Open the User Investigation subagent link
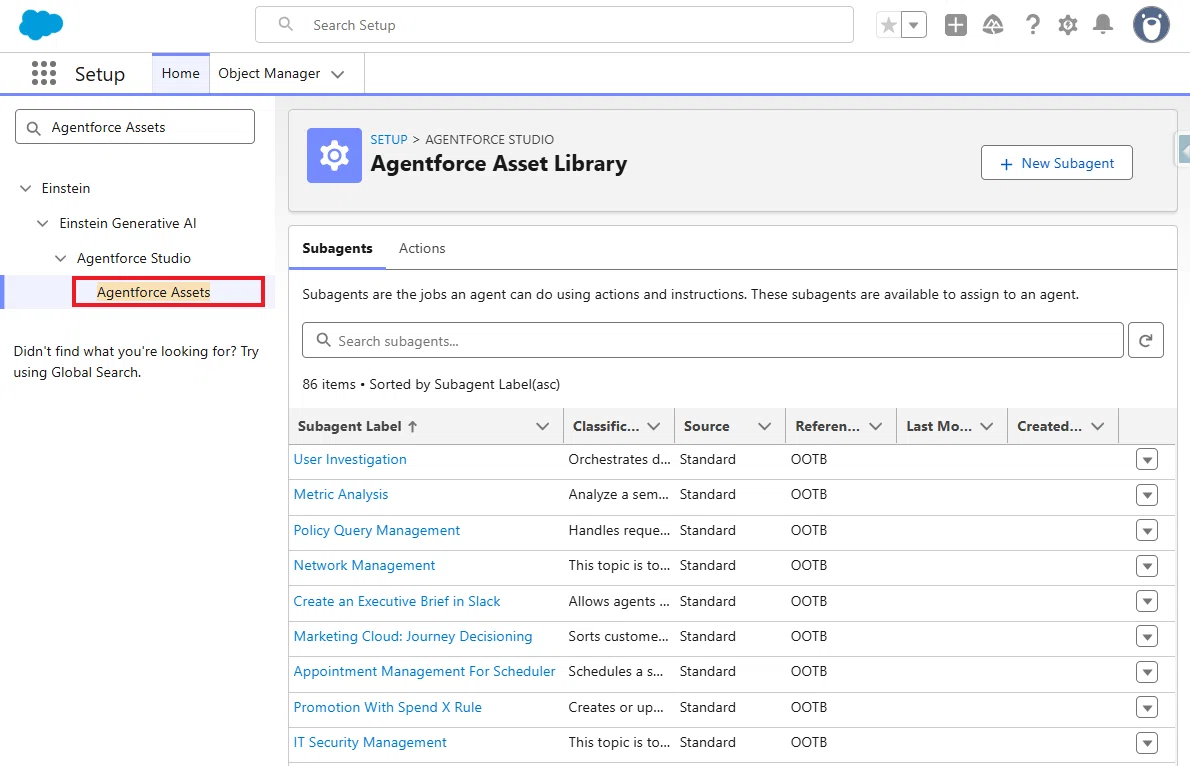This screenshot has width=1190, height=766. tap(350, 459)
